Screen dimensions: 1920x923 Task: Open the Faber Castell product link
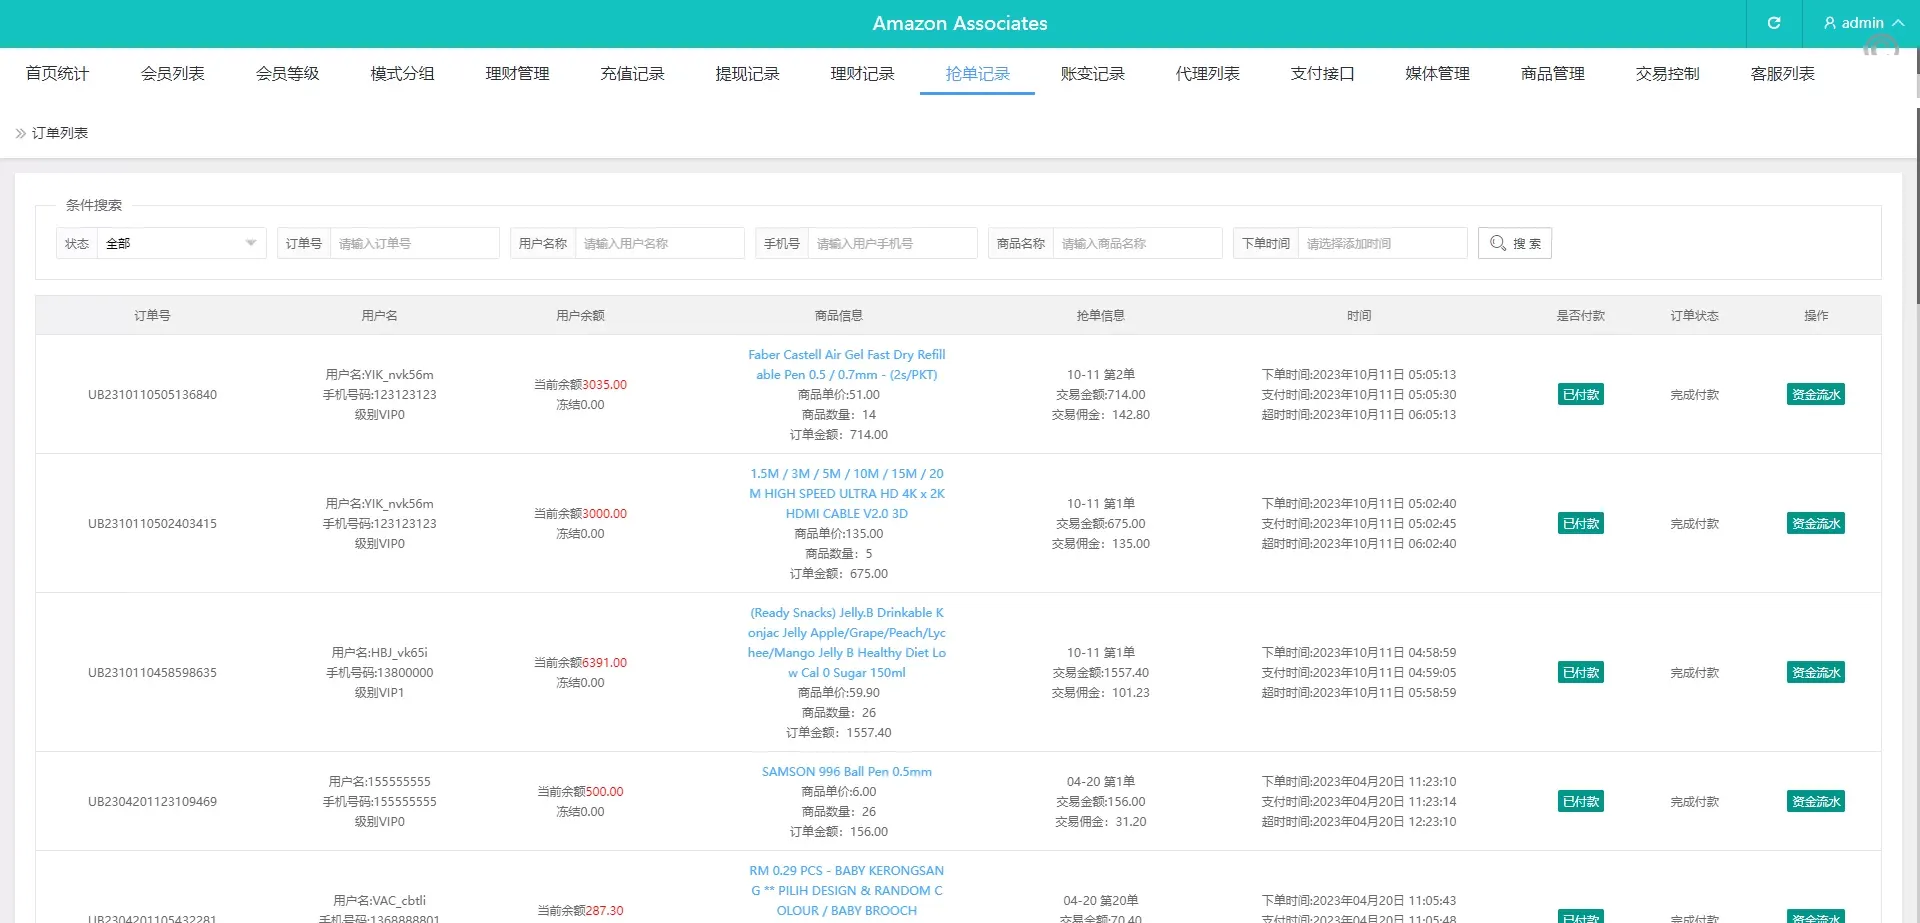coord(846,364)
